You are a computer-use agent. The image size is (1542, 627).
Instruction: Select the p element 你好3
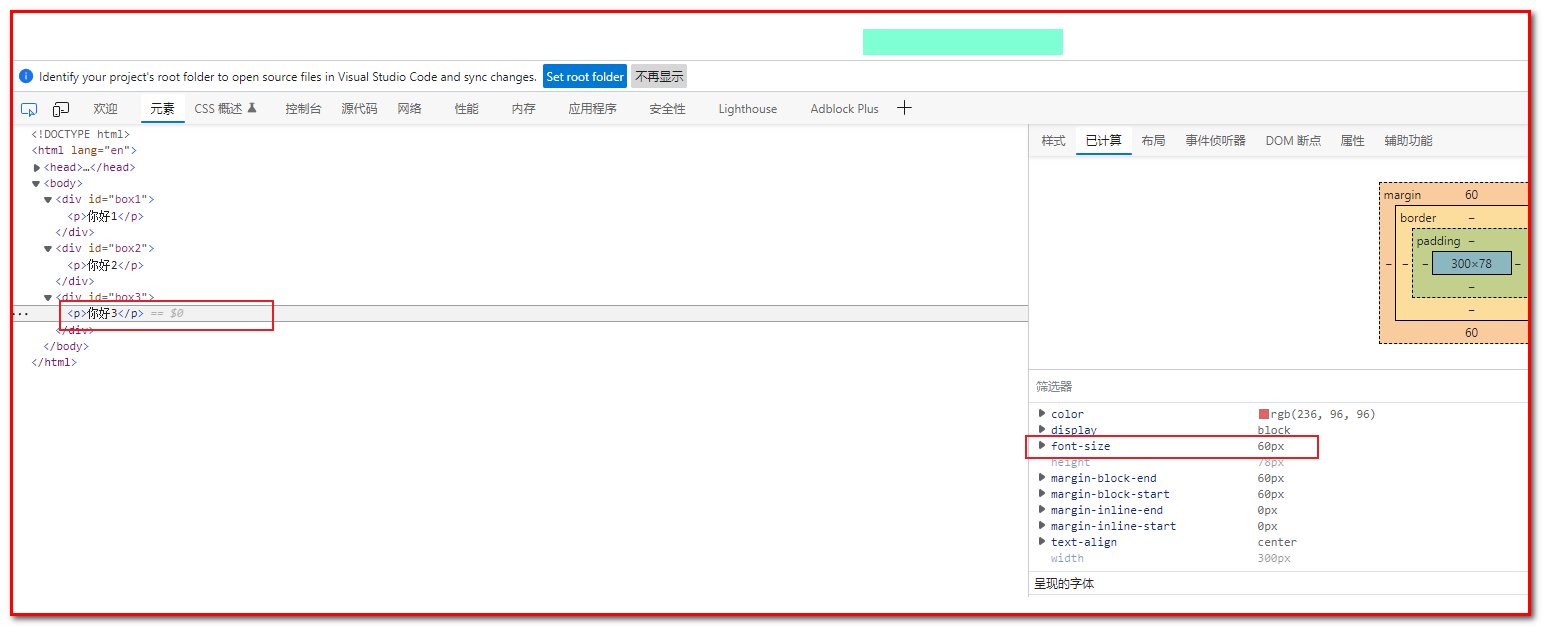(x=105, y=313)
